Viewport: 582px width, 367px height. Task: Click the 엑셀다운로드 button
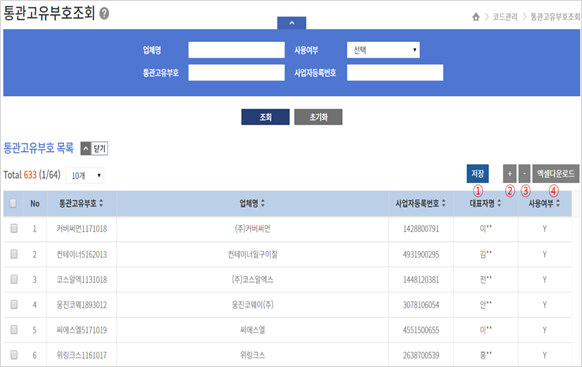556,174
